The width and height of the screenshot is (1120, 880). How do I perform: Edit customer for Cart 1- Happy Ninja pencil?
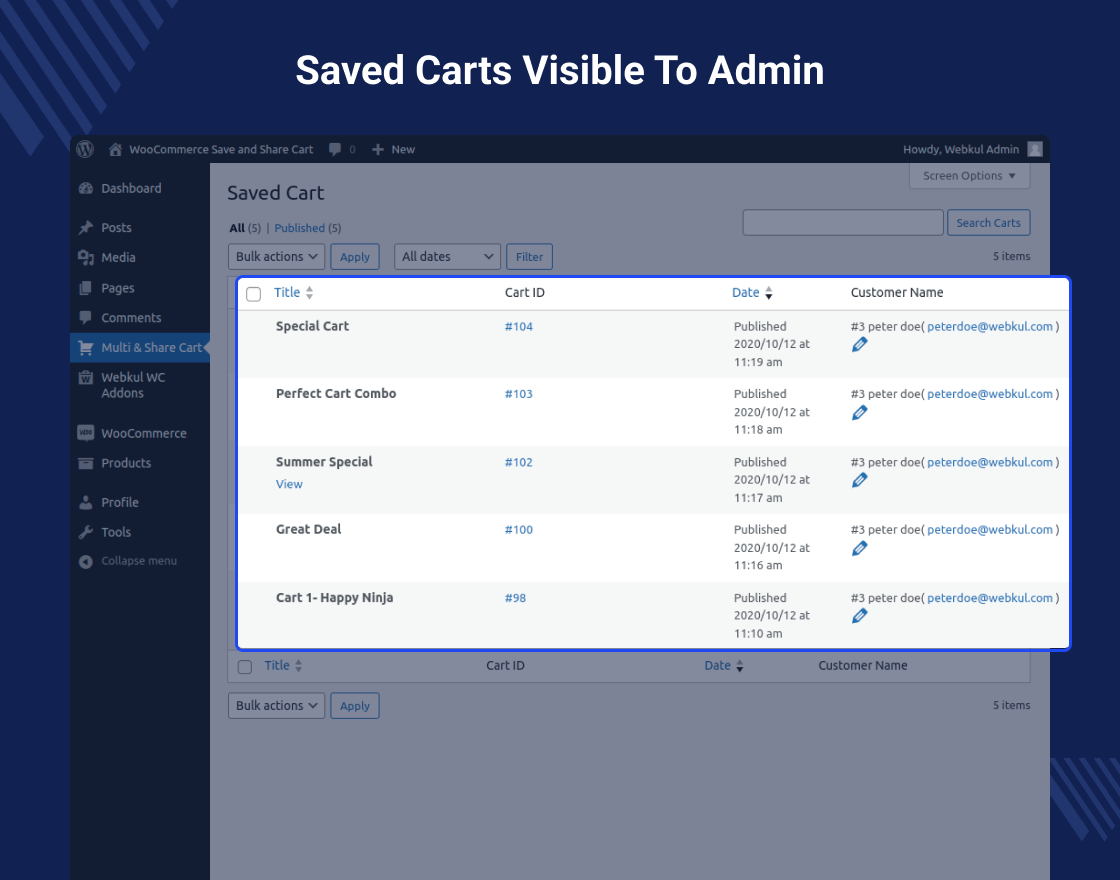click(860, 616)
